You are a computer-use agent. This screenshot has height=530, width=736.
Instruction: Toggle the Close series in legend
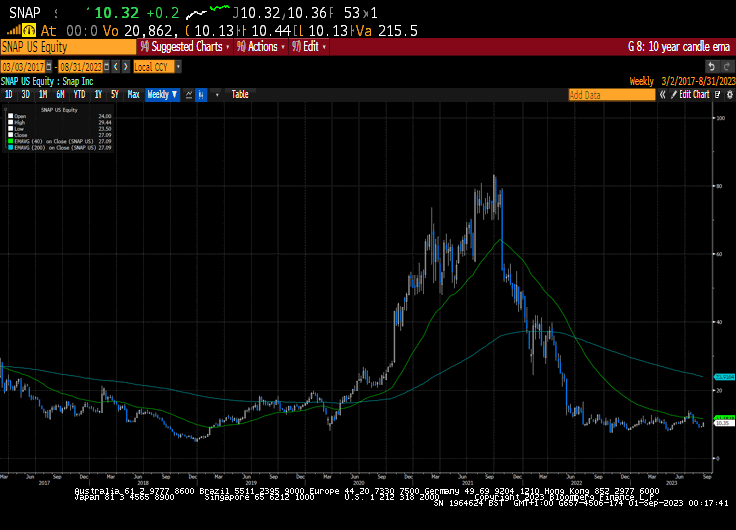11,135
